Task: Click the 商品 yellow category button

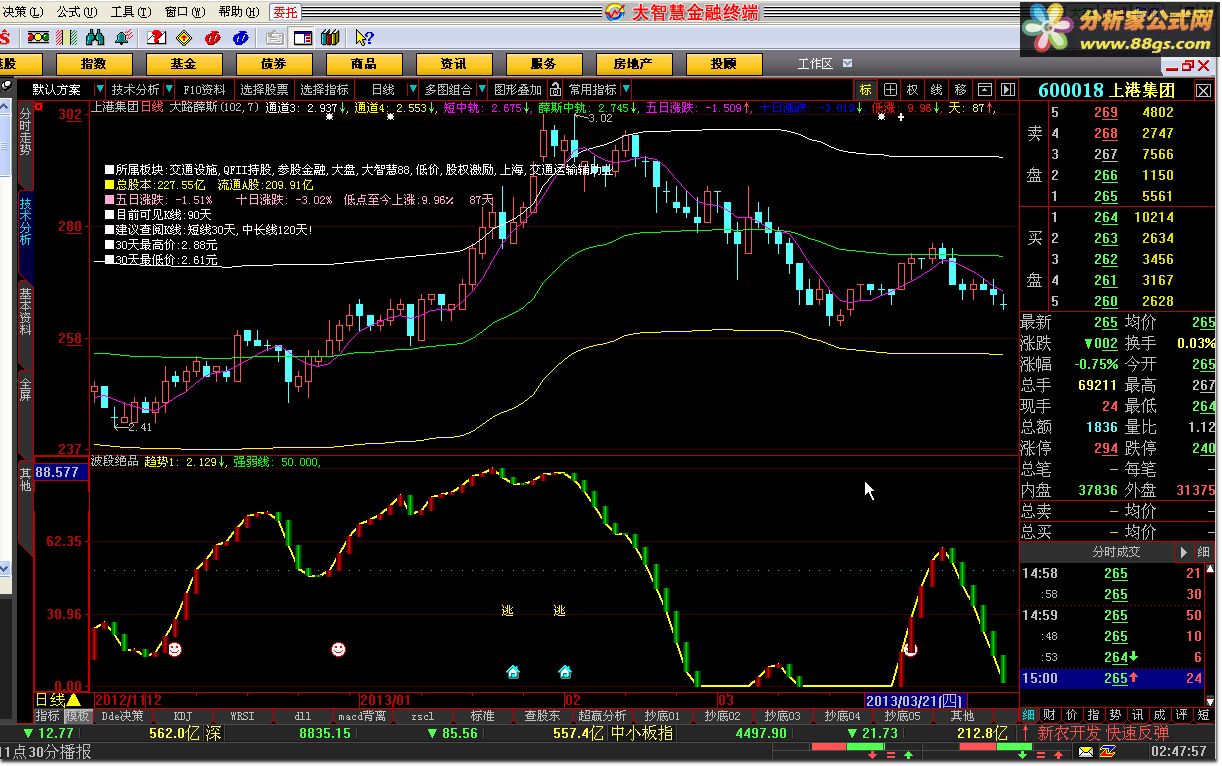Action: (364, 63)
